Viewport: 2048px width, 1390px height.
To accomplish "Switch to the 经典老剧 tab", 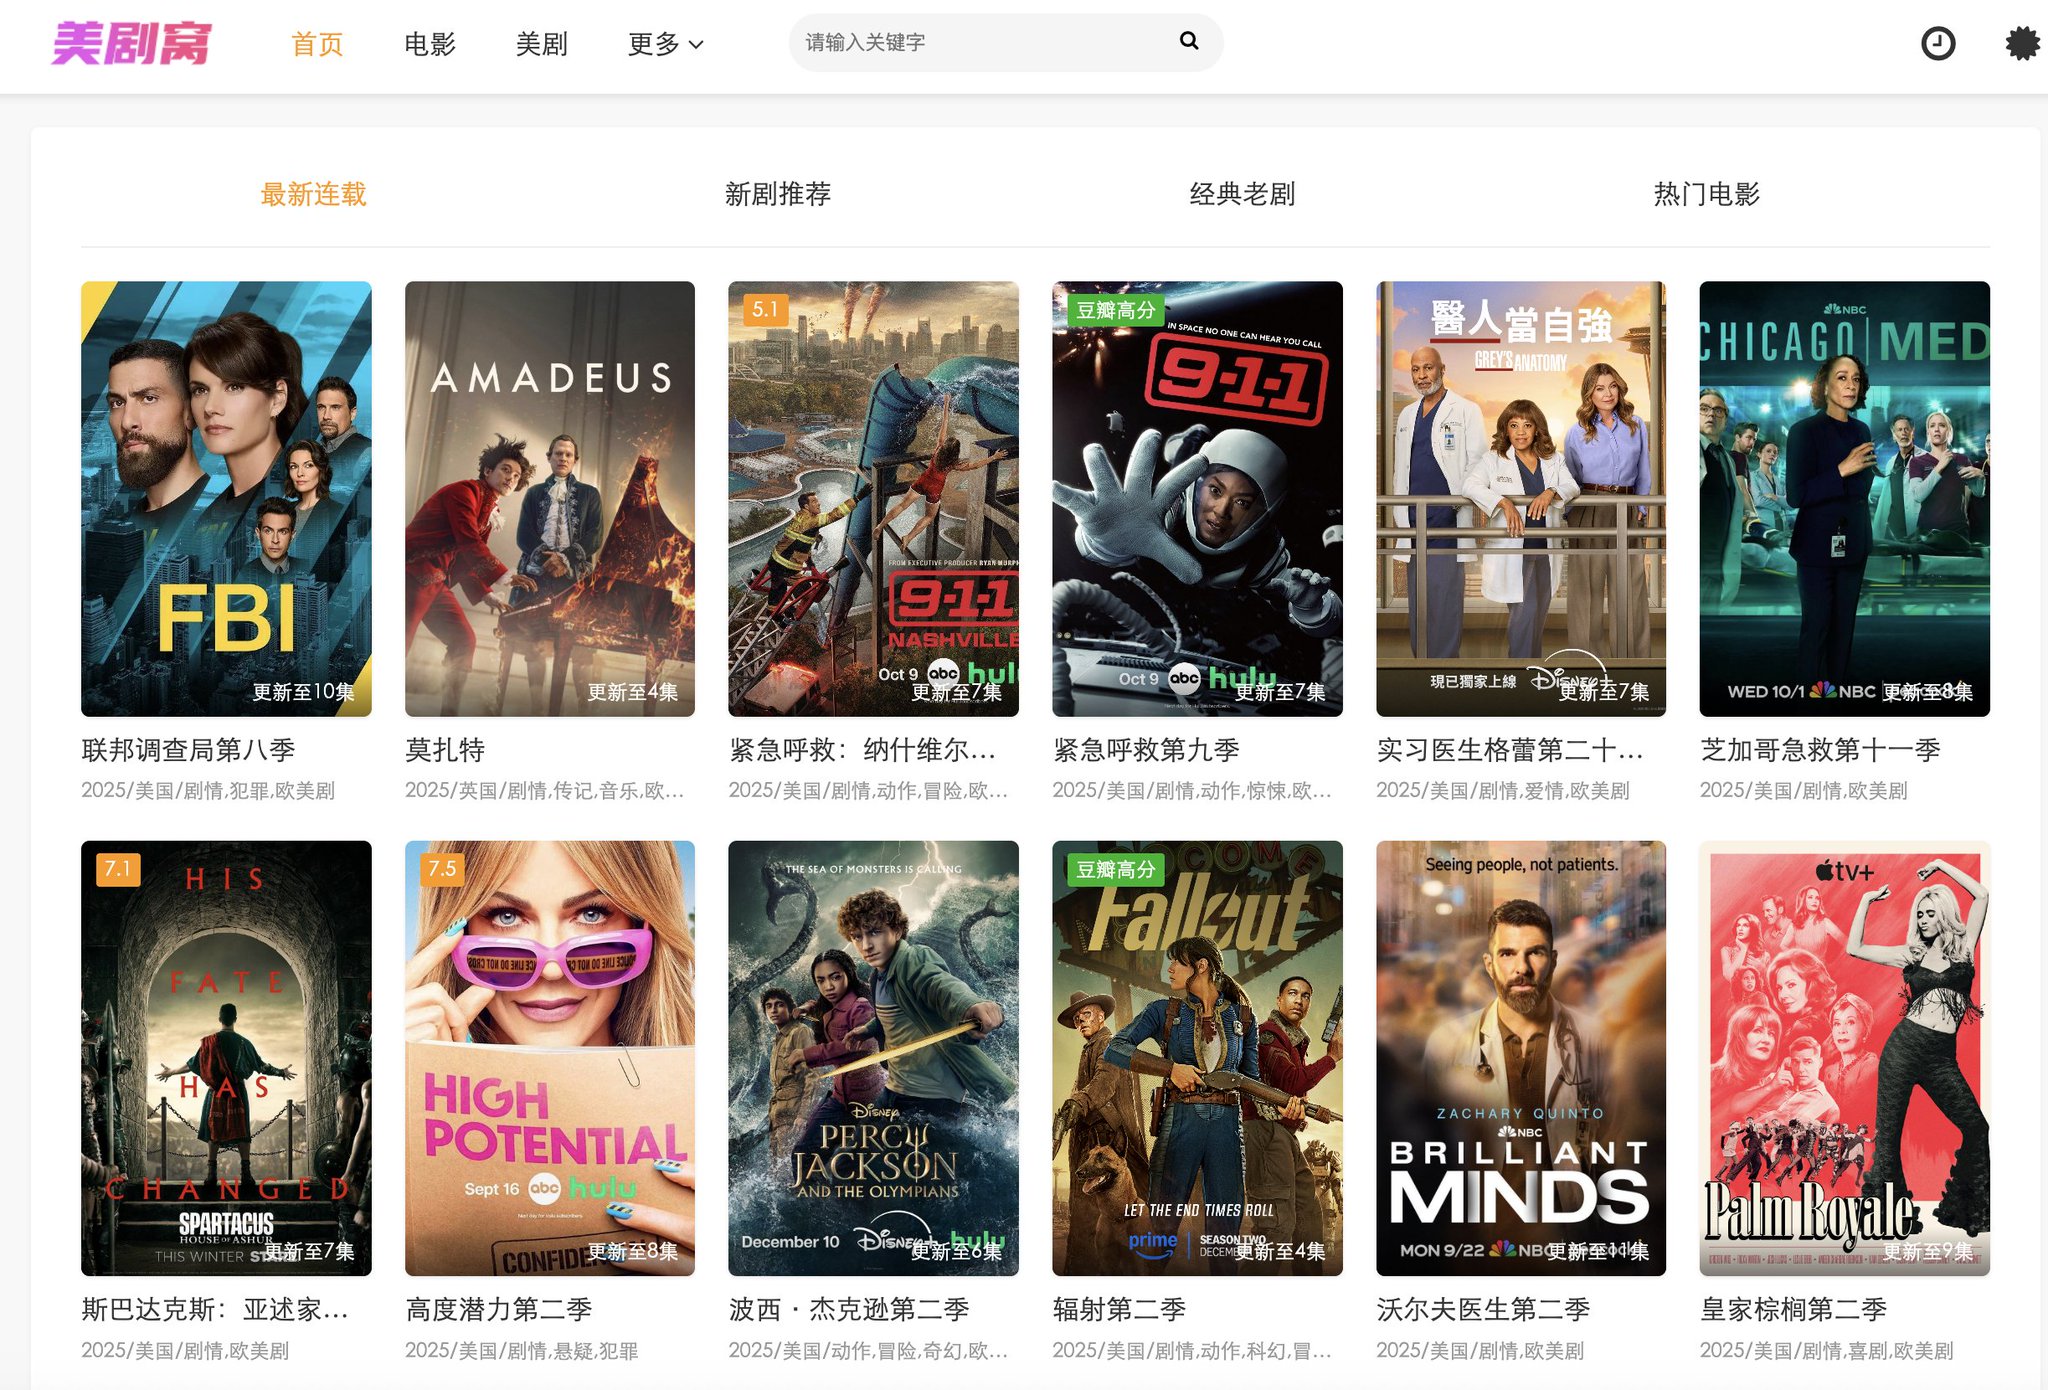I will click(x=1242, y=194).
